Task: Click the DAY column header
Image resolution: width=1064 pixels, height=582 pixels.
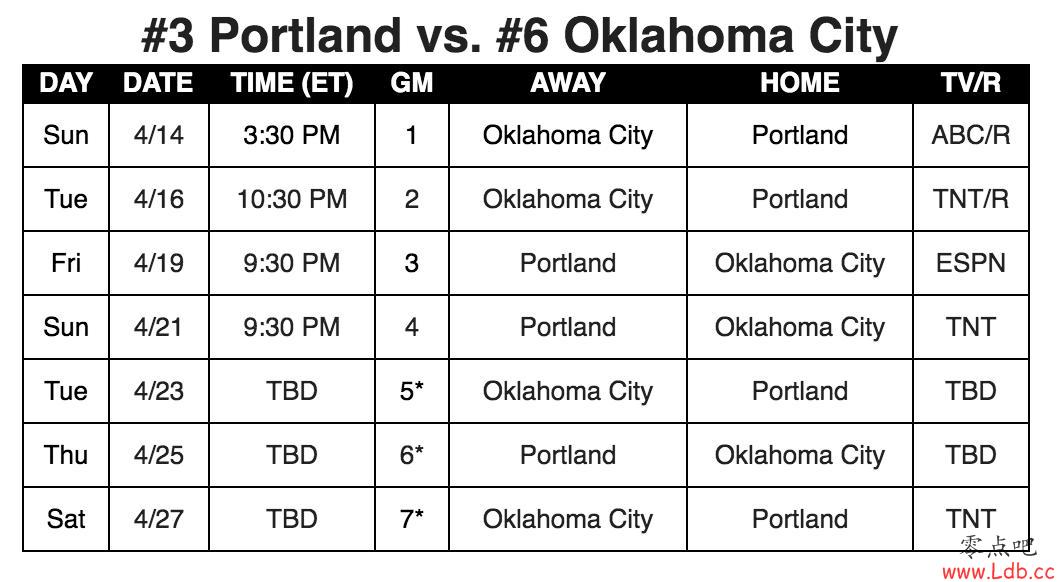Action: point(66,83)
